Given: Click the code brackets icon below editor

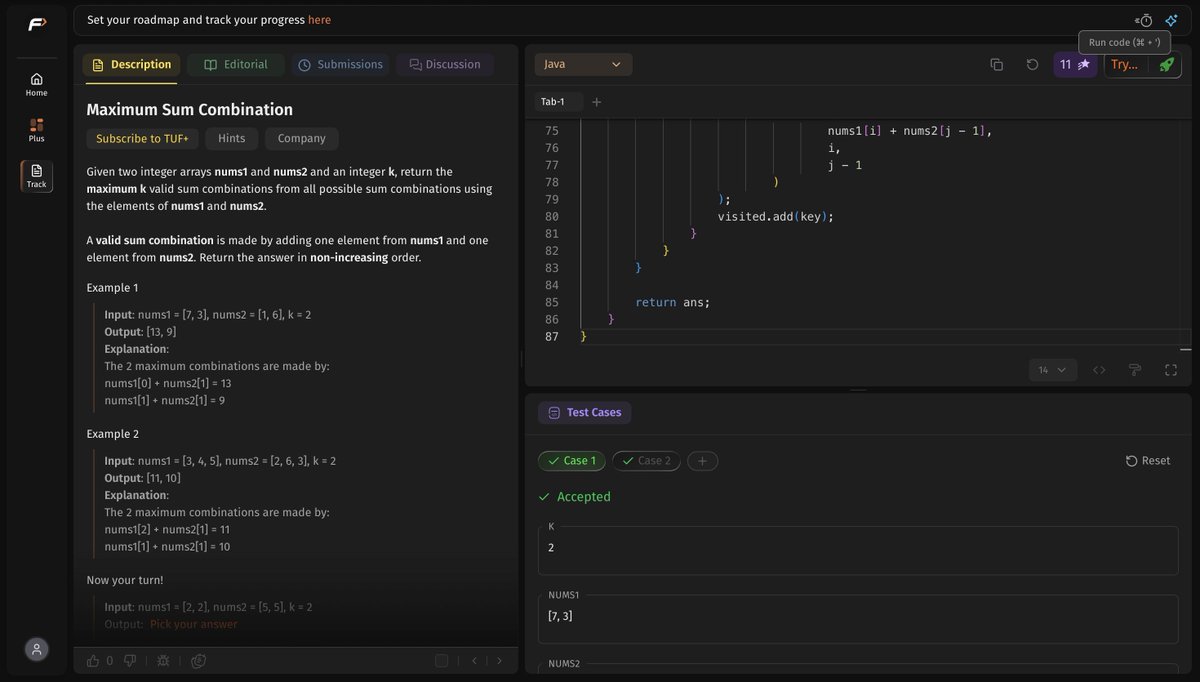Looking at the screenshot, I should click(1099, 370).
